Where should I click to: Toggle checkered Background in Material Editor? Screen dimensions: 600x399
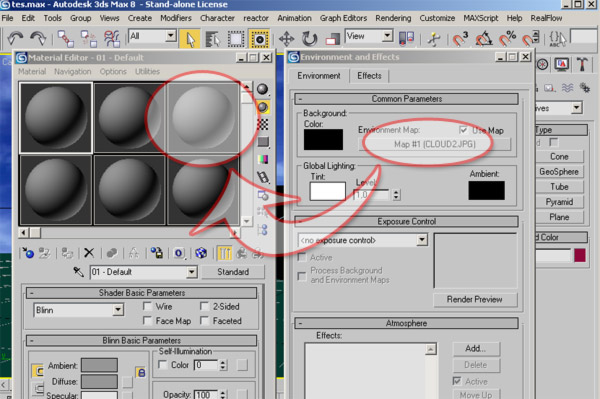(x=262, y=124)
